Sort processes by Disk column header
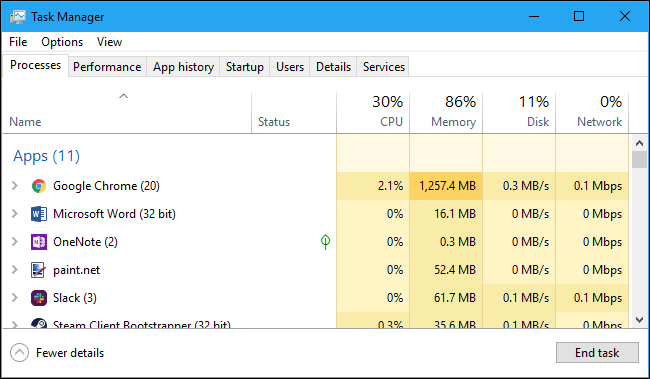Screen dimensions: 650x379 pos(519,112)
